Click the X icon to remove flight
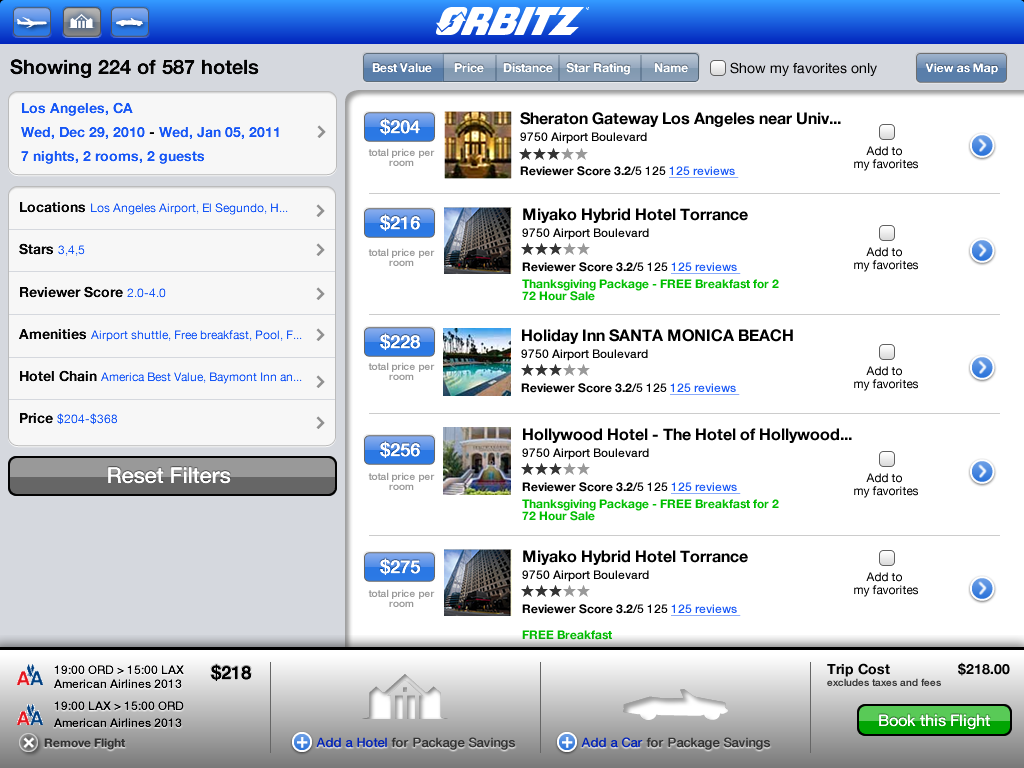Image resolution: width=1024 pixels, height=768 pixels. point(28,743)
